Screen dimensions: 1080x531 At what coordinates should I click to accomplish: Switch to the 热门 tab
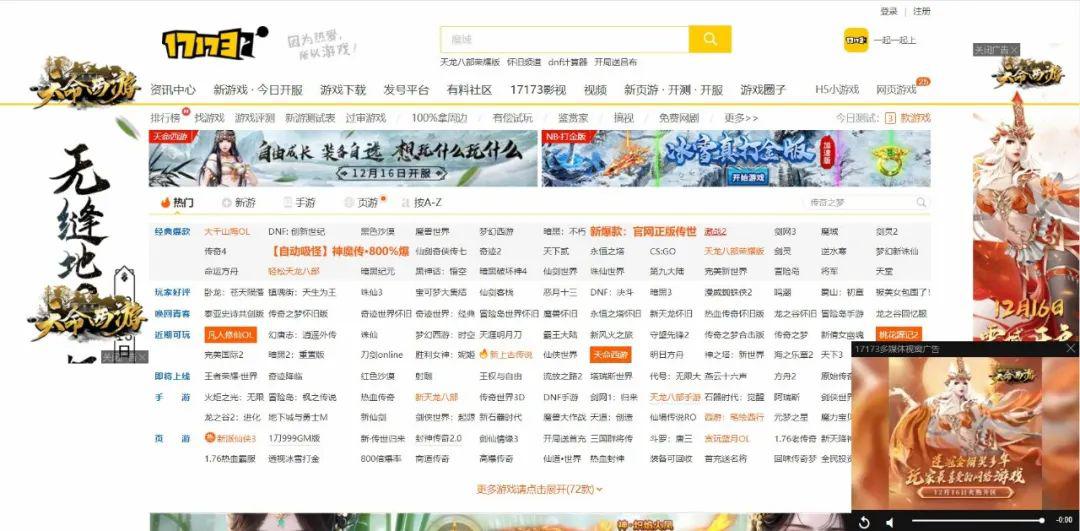click(177, 202)
